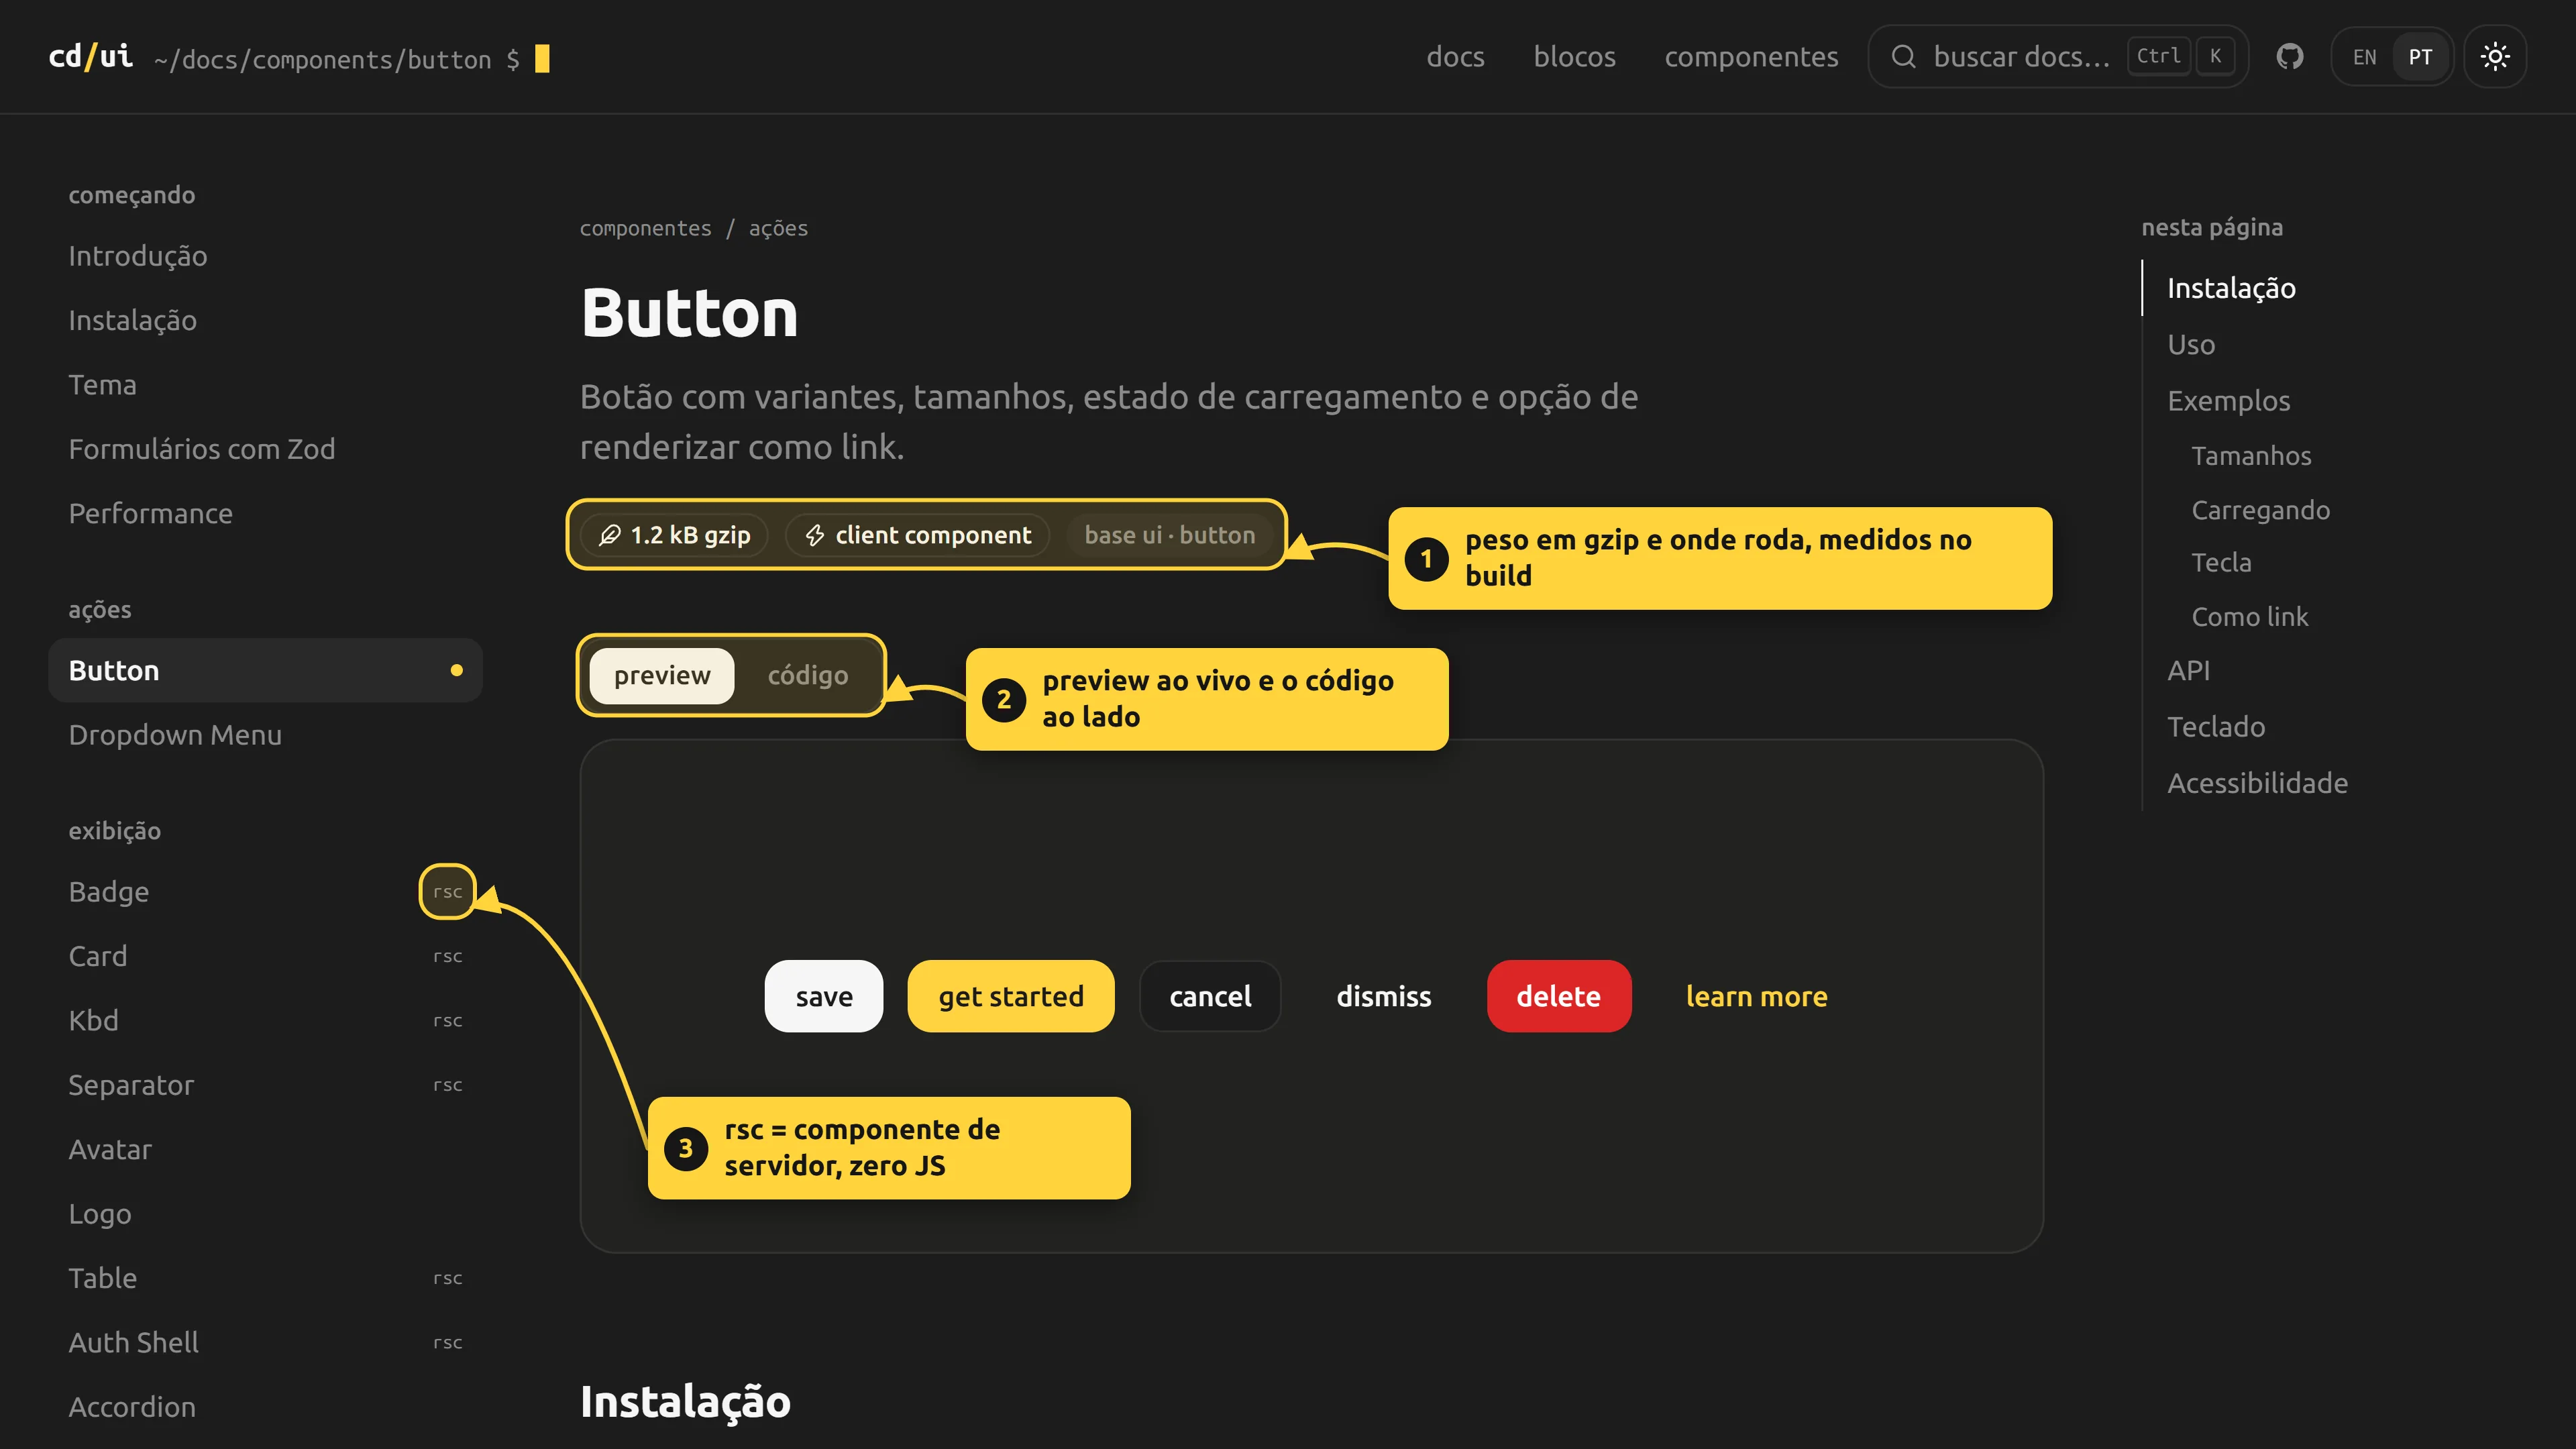Viewport: 2576px width, 1449px height.
Task: Click the cd/ui logo
Action: (x=91, y=56)
